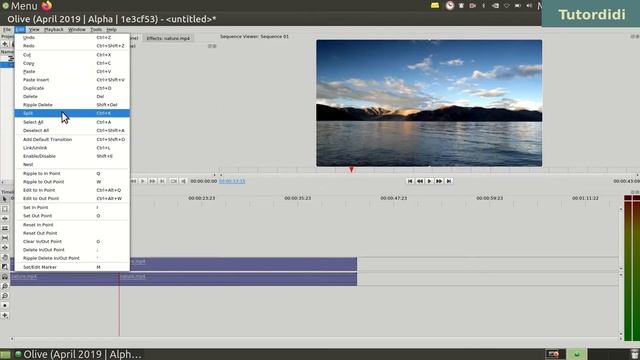Viewport: 640px width, 360px height.
Task: Skip sequence viewer to start
Action: [410, 181]
